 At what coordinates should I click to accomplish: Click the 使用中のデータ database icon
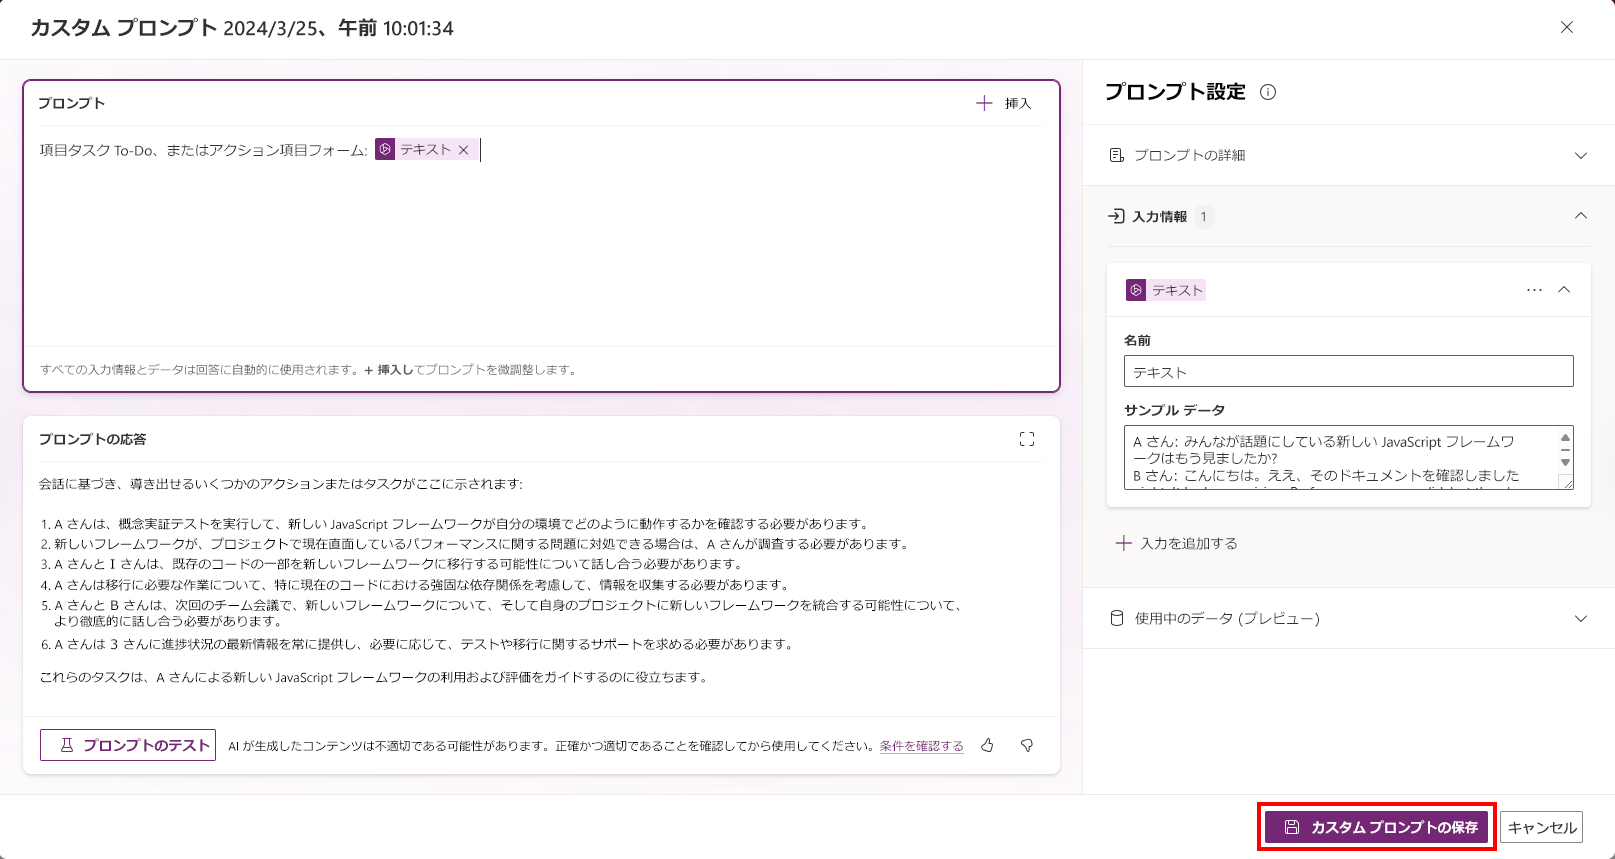point(1117,618)
